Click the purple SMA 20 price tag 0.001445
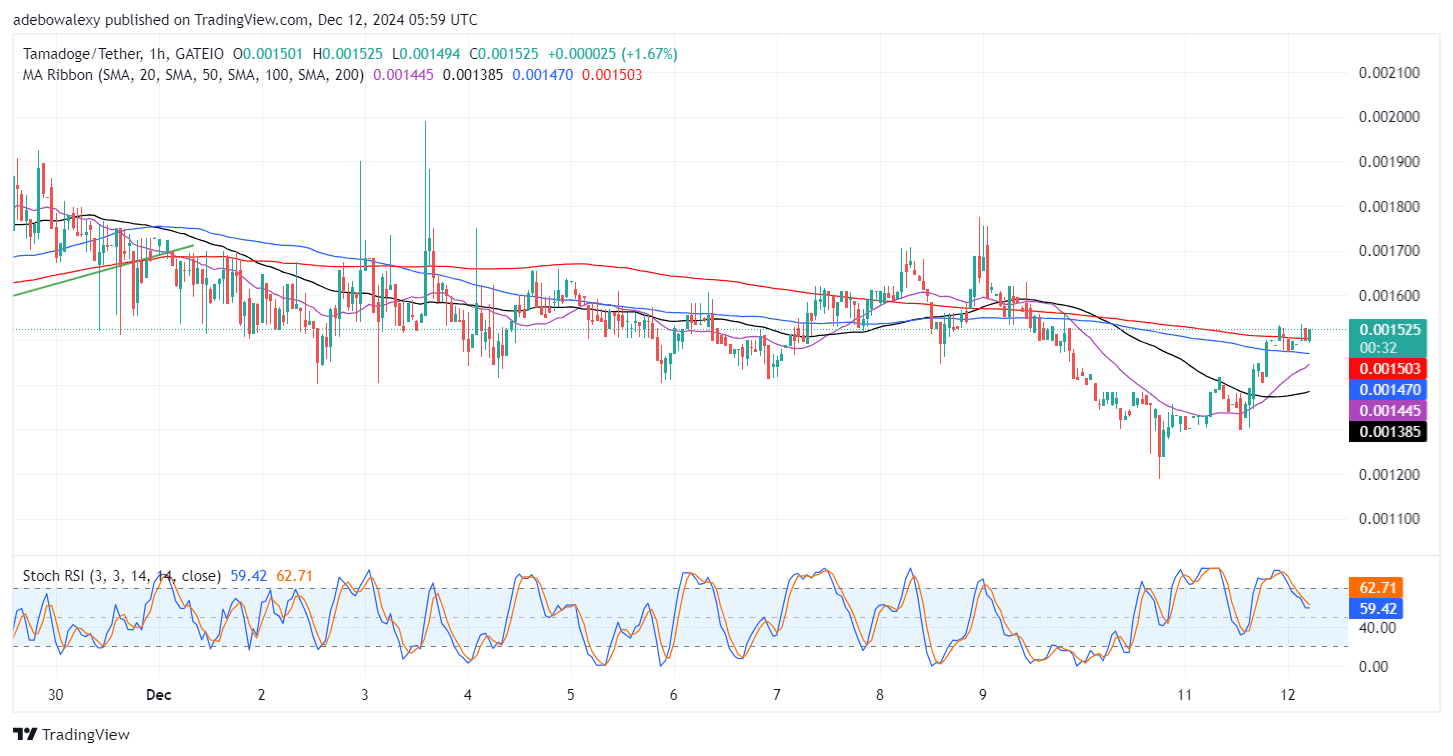The width and height of the screenshot is (1453, 756). pyautogui.click(x=1388, y=410)
